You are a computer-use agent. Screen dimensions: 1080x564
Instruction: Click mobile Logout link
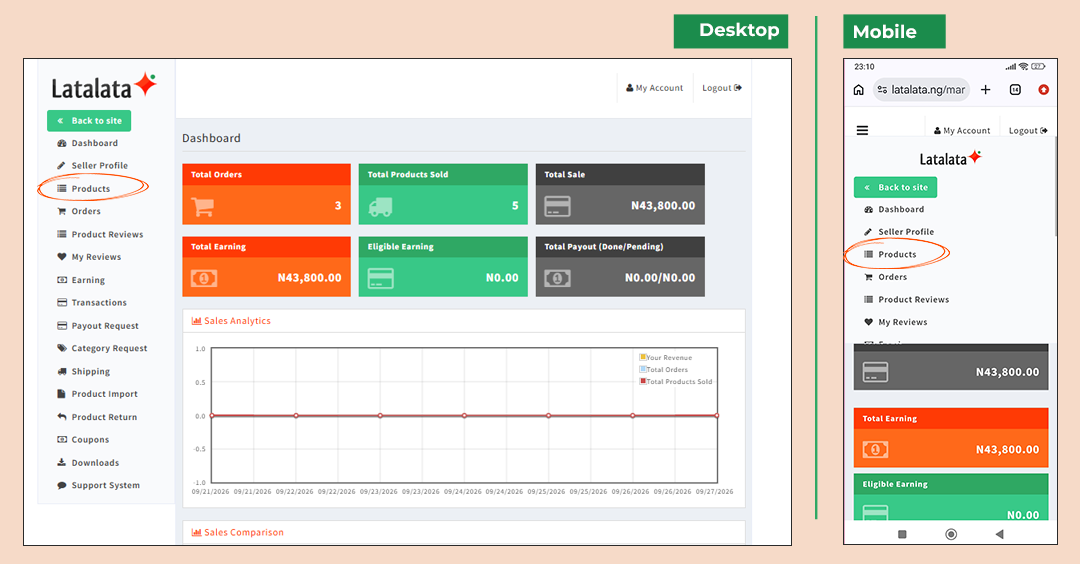[x=1028, y=131]
